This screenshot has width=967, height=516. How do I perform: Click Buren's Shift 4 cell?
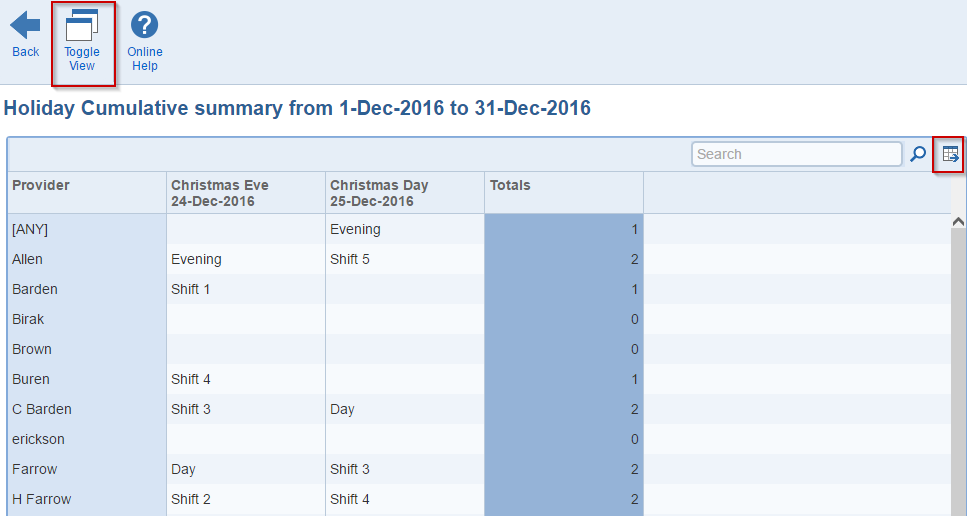[x=246, y=379]
